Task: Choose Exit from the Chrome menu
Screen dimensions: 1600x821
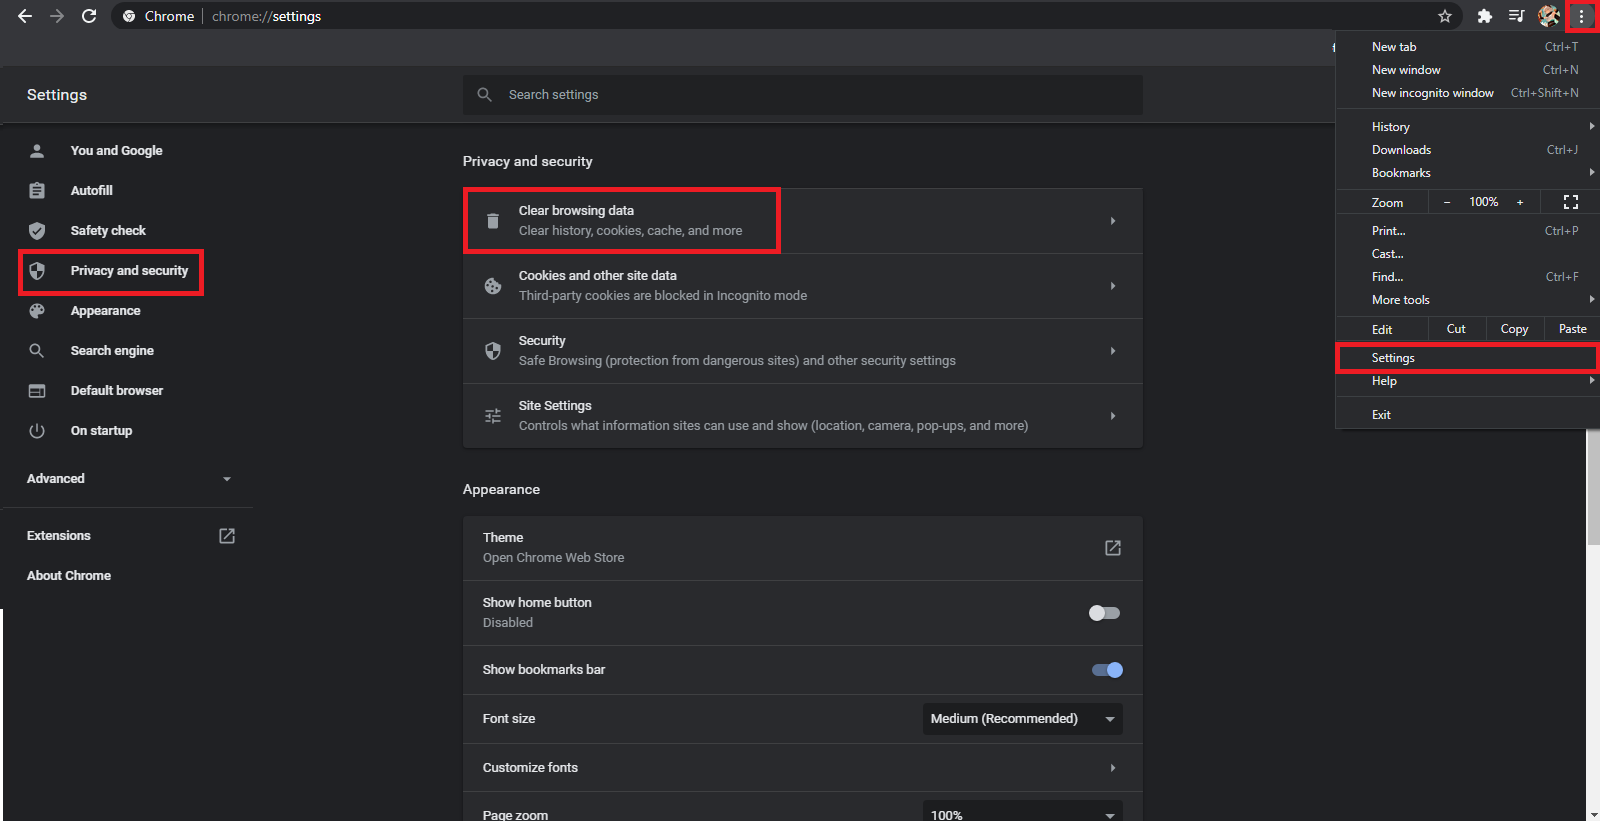Action: [x=1467, y=415]
